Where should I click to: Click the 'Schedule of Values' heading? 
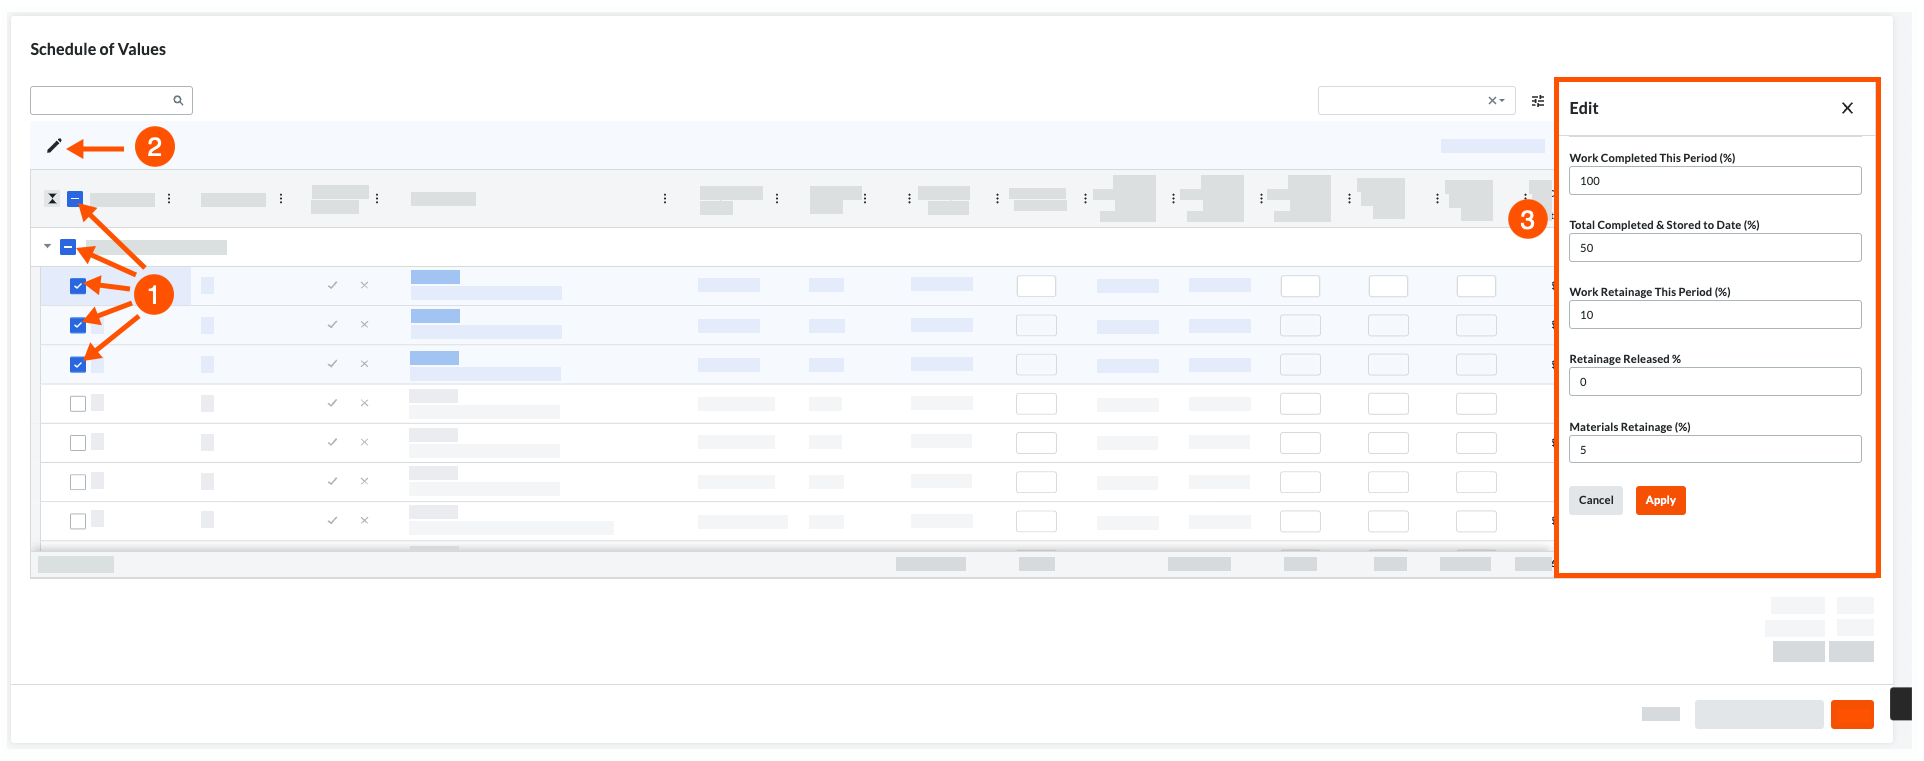98,49
